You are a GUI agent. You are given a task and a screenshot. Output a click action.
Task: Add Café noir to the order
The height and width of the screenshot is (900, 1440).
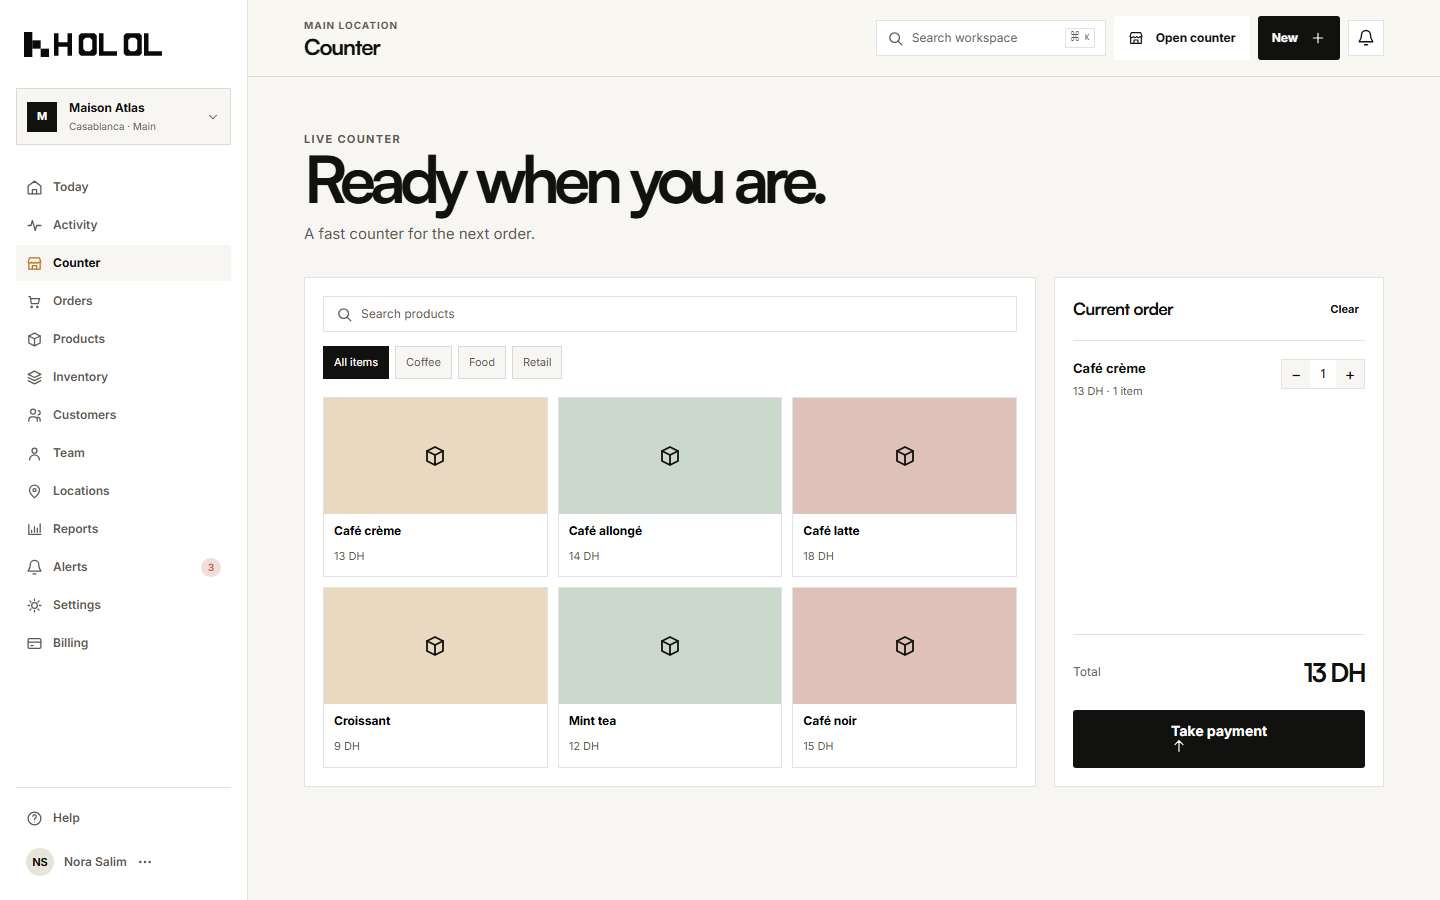tap(904, 677)
